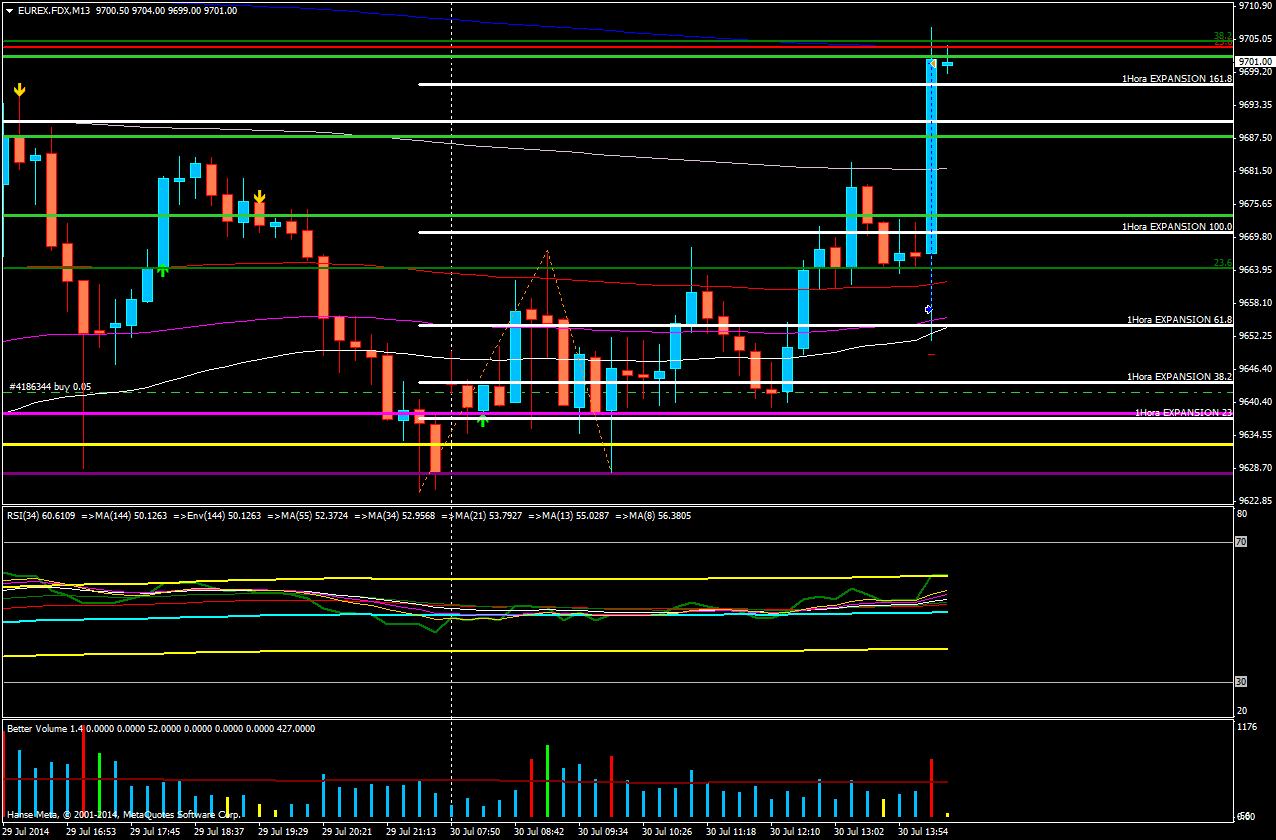Click the leftmost yellow down arrow signal
Viewport: 1276px width, 840px height.
click(x=19, y=90)
